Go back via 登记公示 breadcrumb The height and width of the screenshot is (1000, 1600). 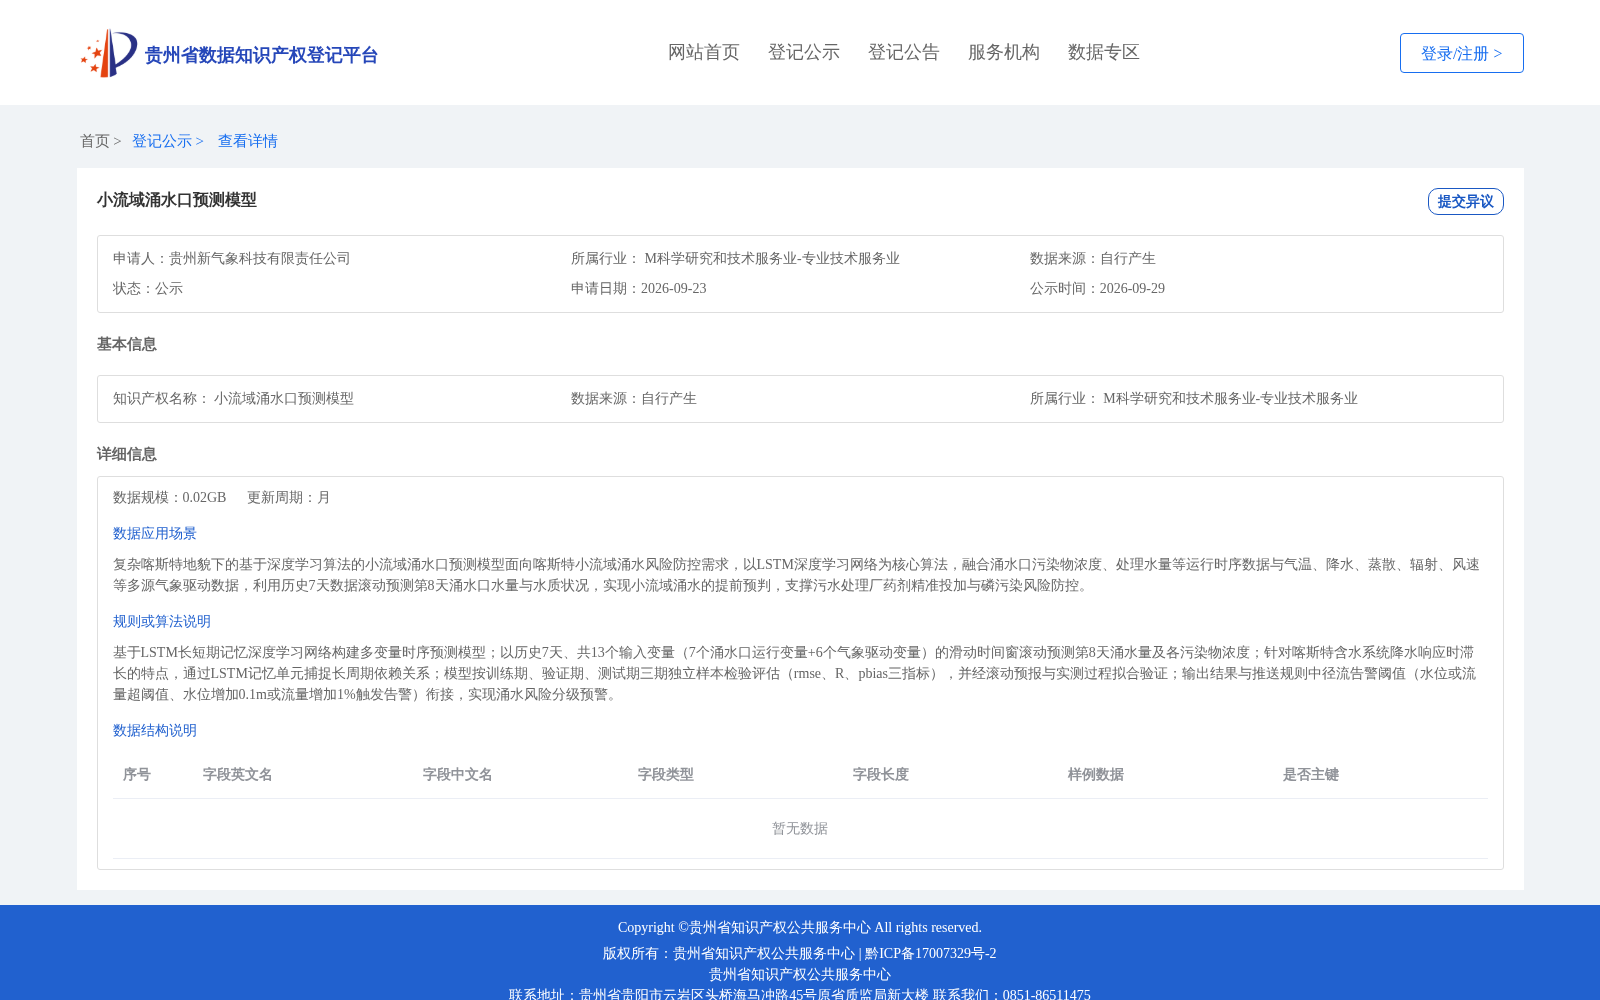tap(162, 141)
